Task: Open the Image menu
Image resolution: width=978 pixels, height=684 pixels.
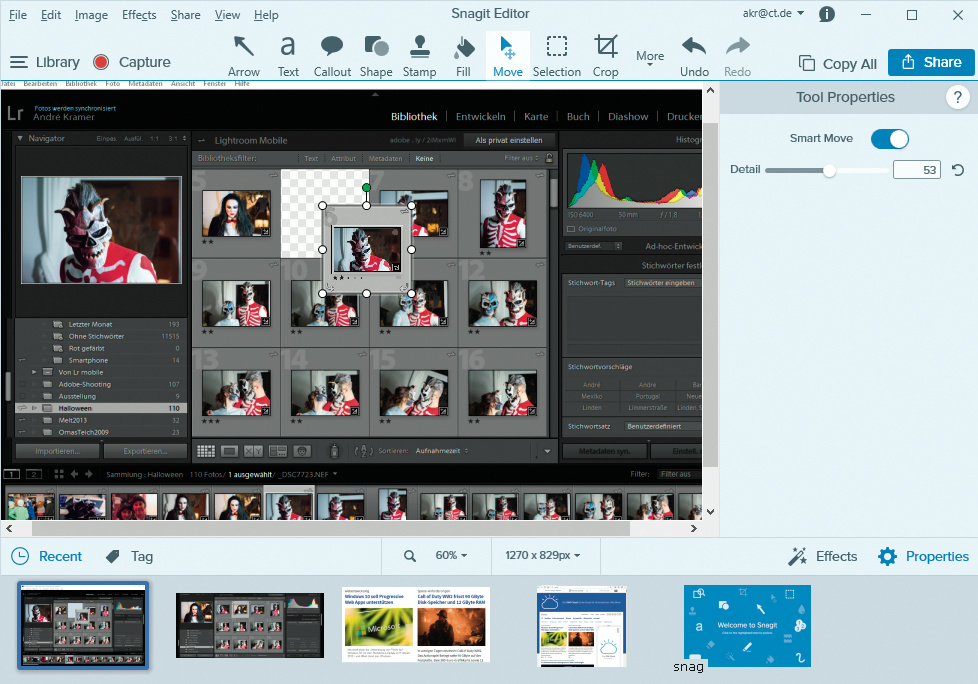Action: [x=91, y=15]
